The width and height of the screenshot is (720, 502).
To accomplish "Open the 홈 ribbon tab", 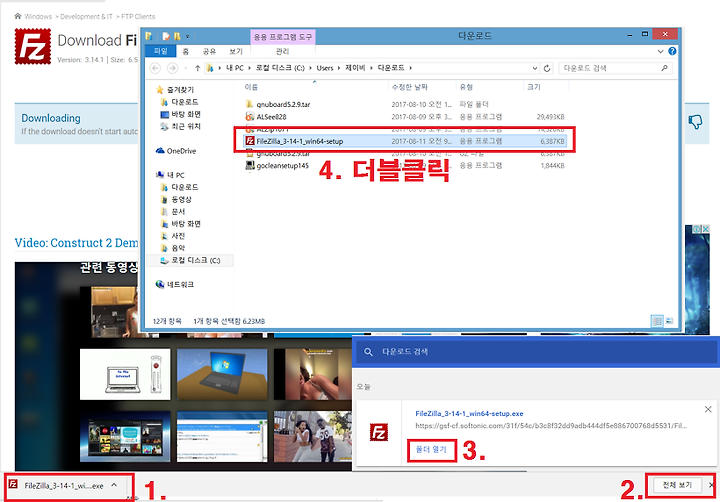I will pyautogui.click(x=186, y=51).
